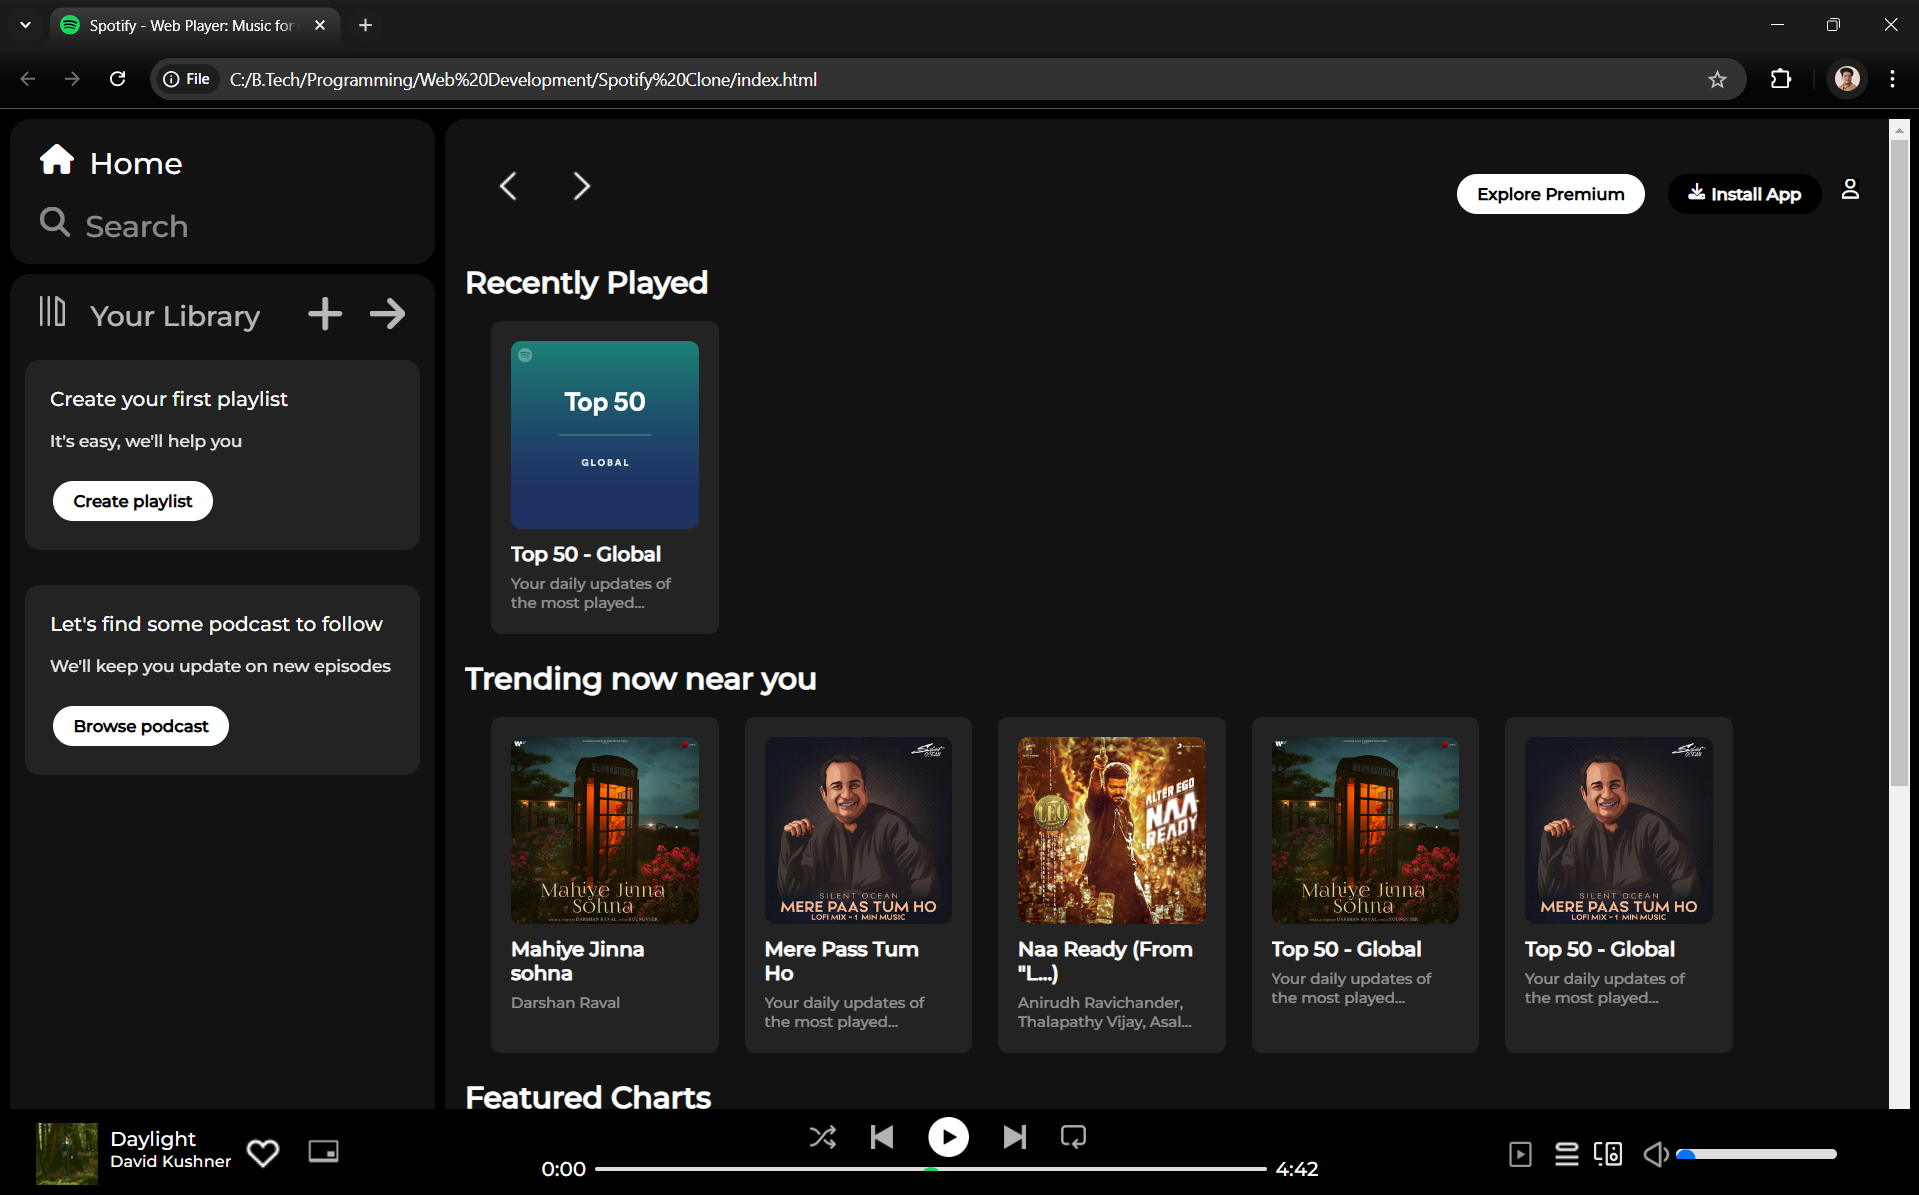Screen dimensions: 1919x1195
Task: Mute the volume speaker icon
Action: coord(1655,1154)
